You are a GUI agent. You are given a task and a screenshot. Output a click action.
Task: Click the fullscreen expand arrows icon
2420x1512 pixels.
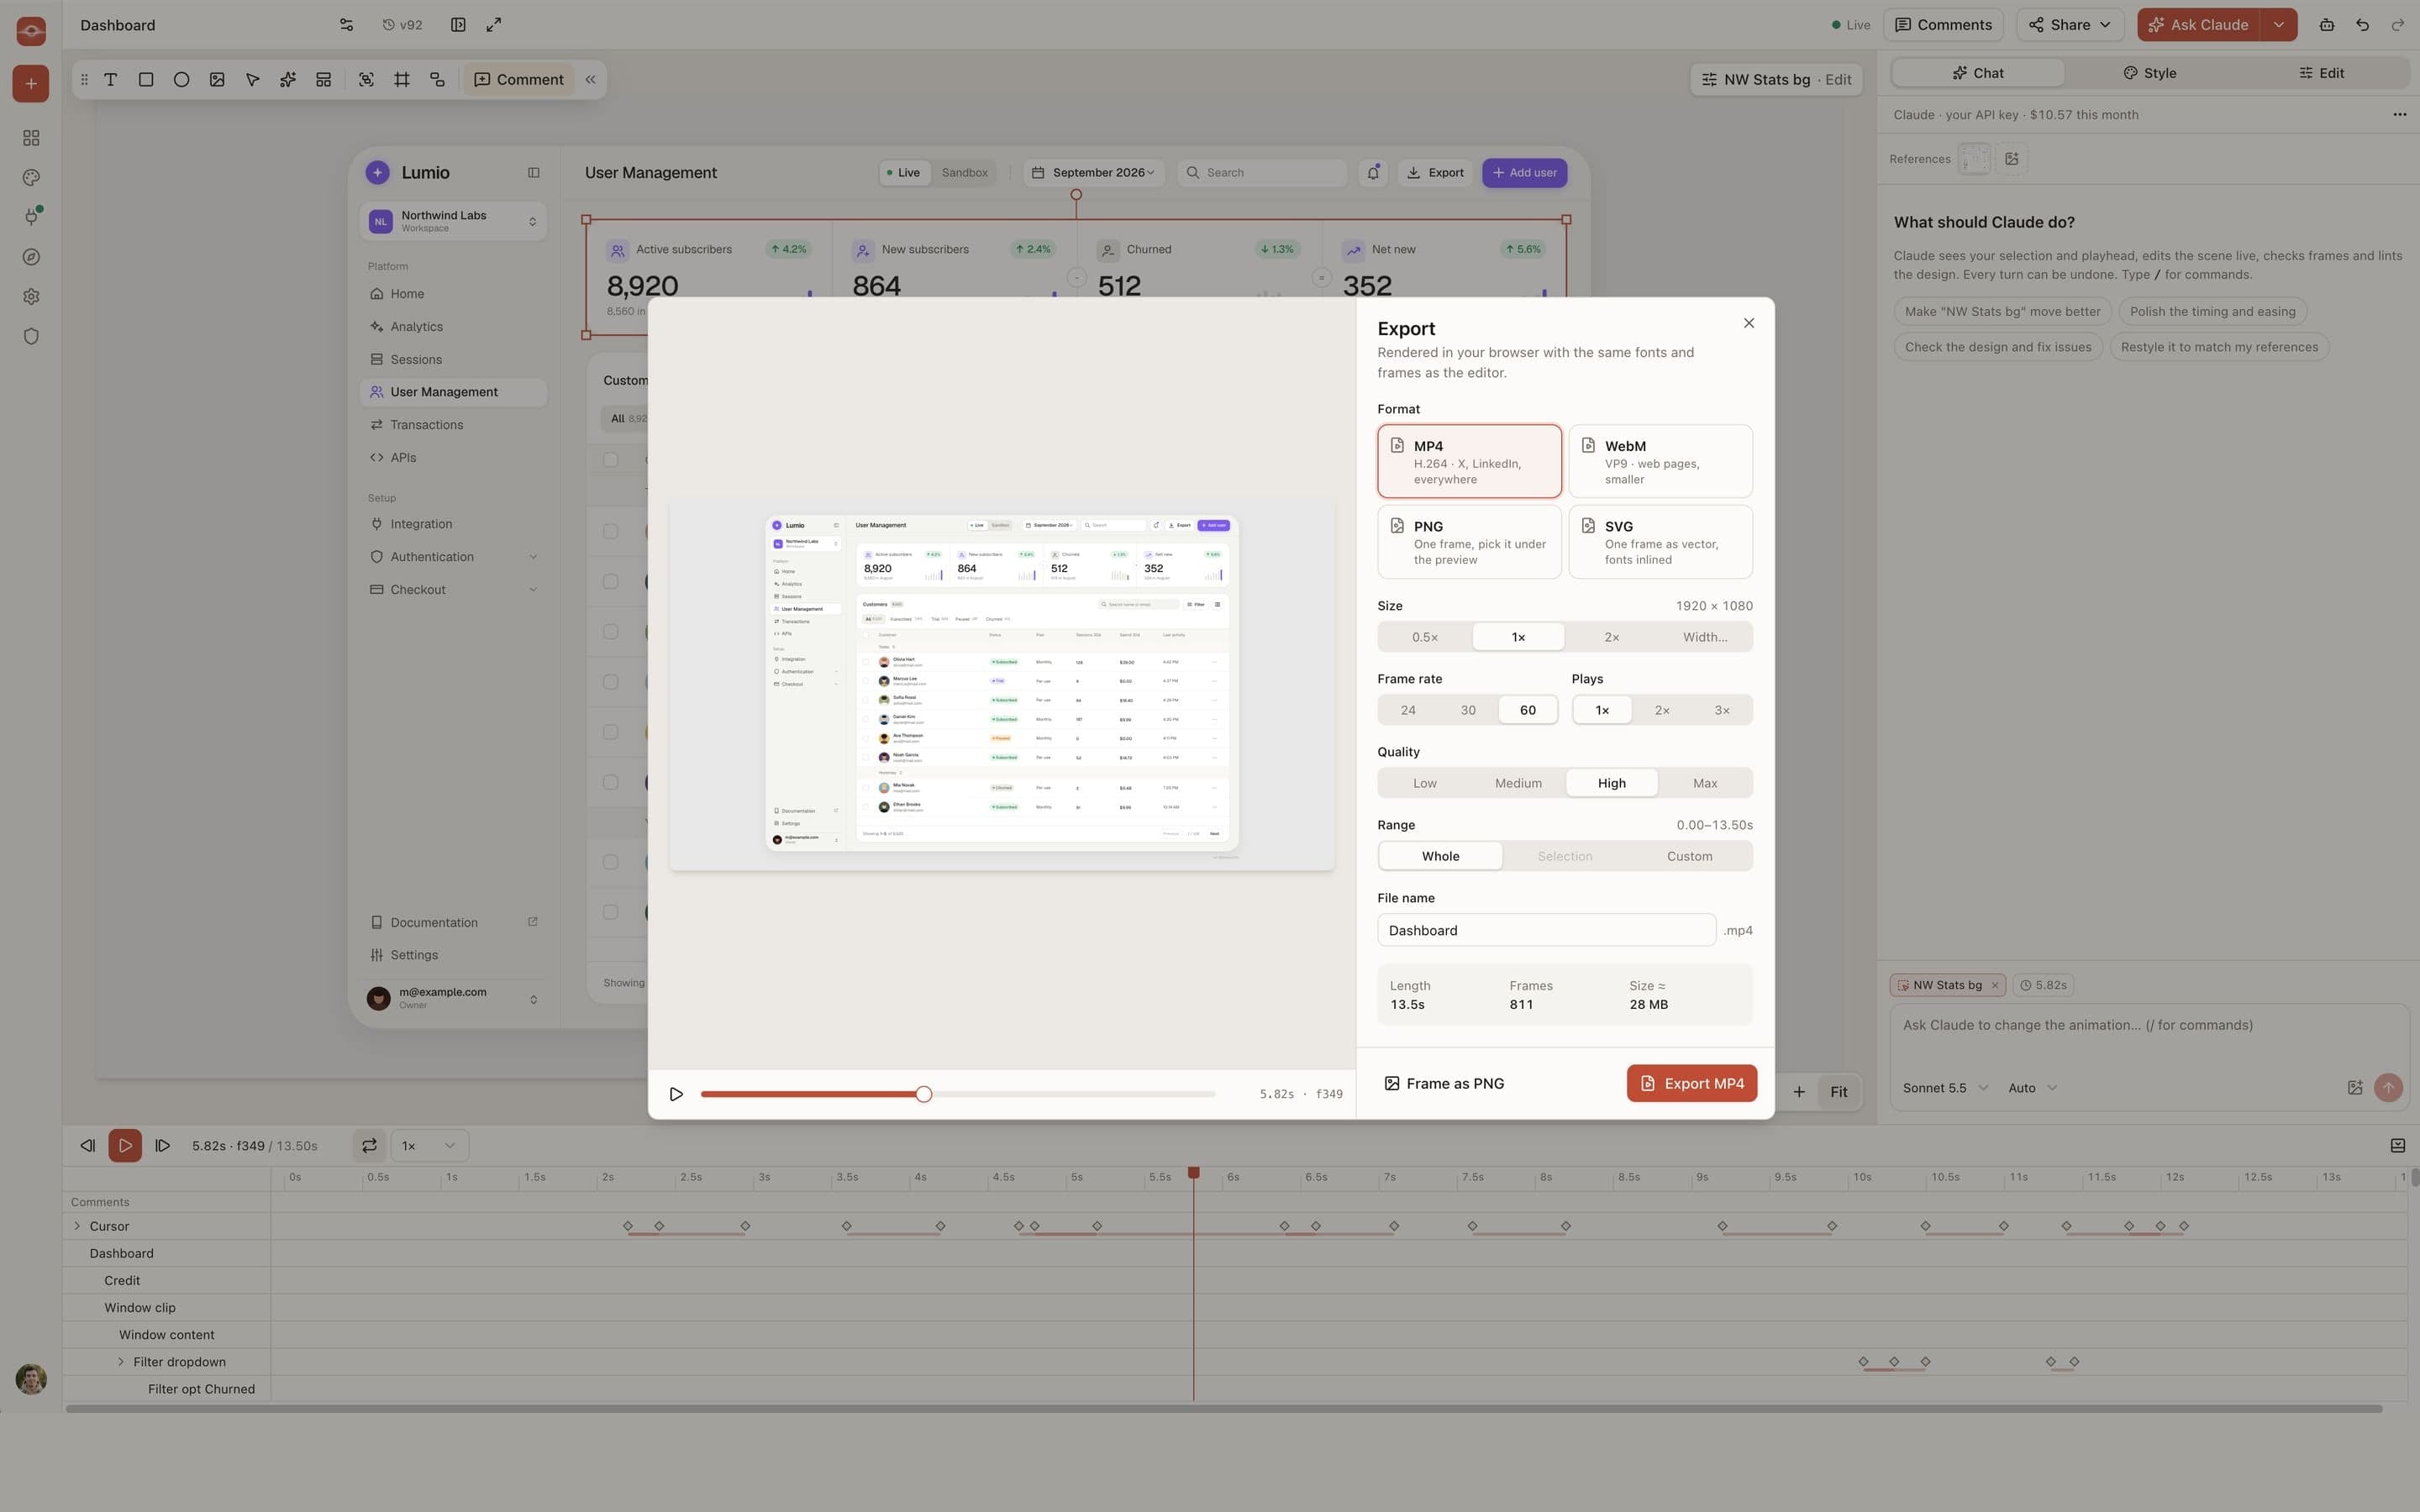coord(494,25)
